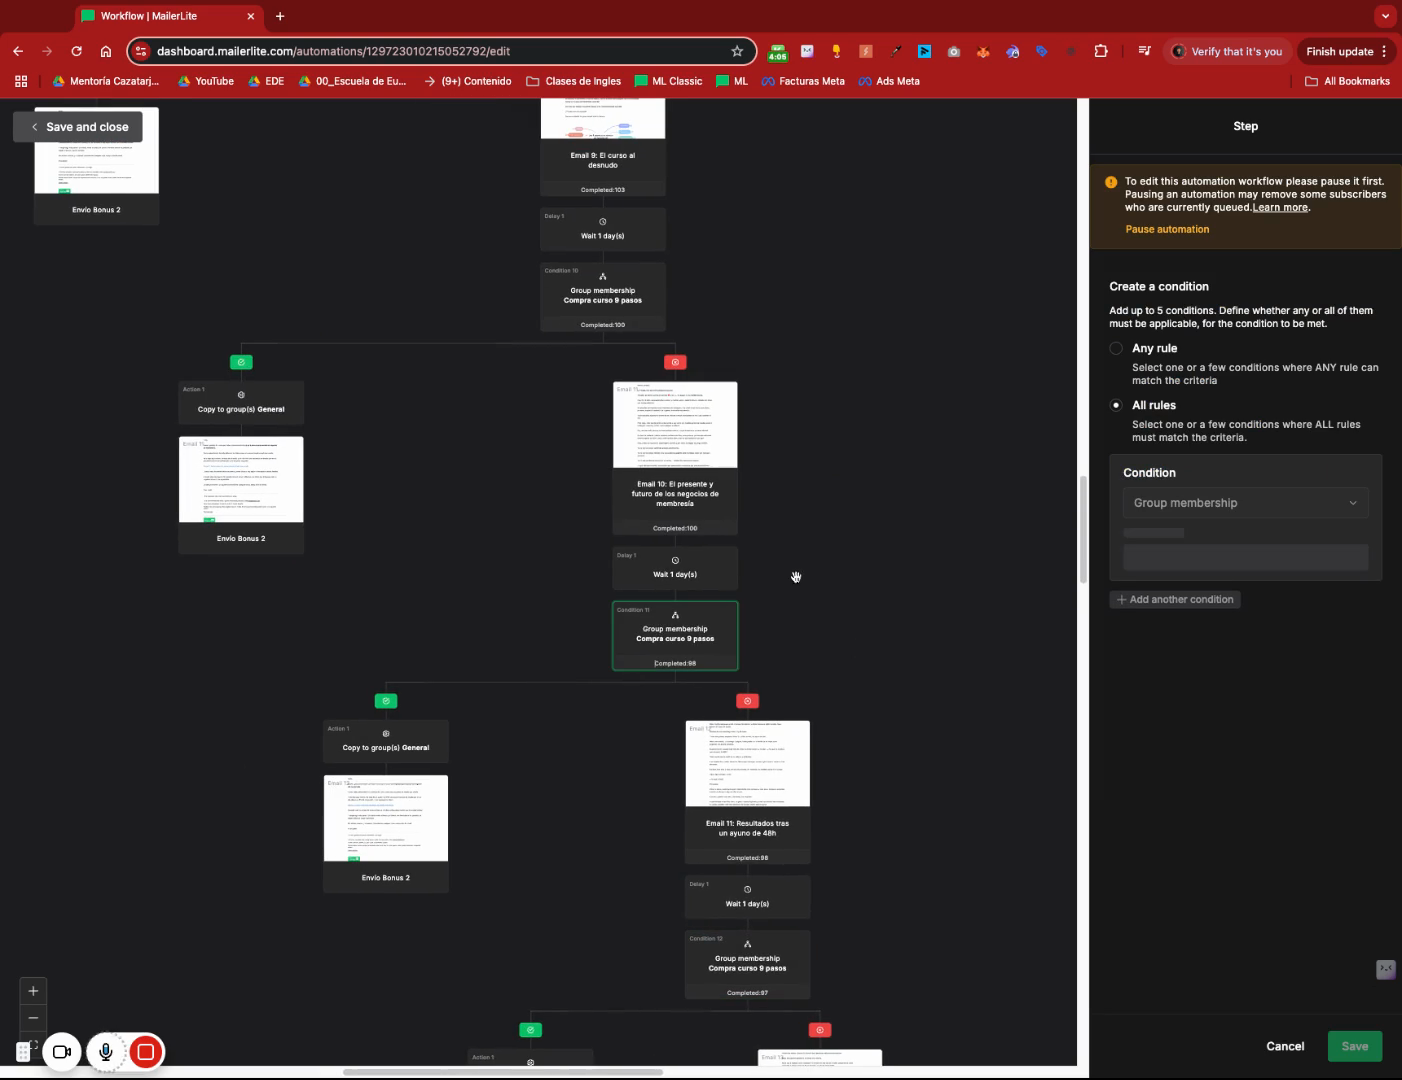The width and height of the screenshot is (1402, 1080).
Task: Select Copy to group General action under Condition 11
Action: (386, 741)
